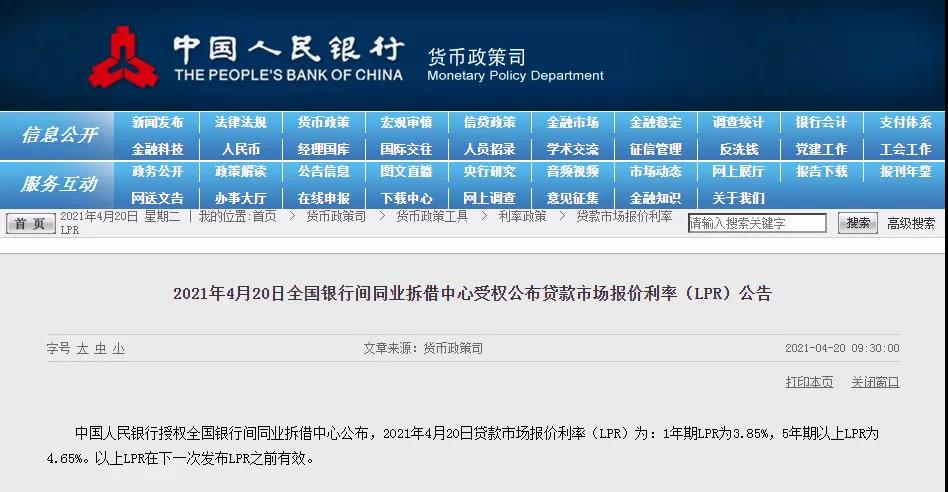Go to 学术交流 page
The image size is (948, 492).
(573, 149)
